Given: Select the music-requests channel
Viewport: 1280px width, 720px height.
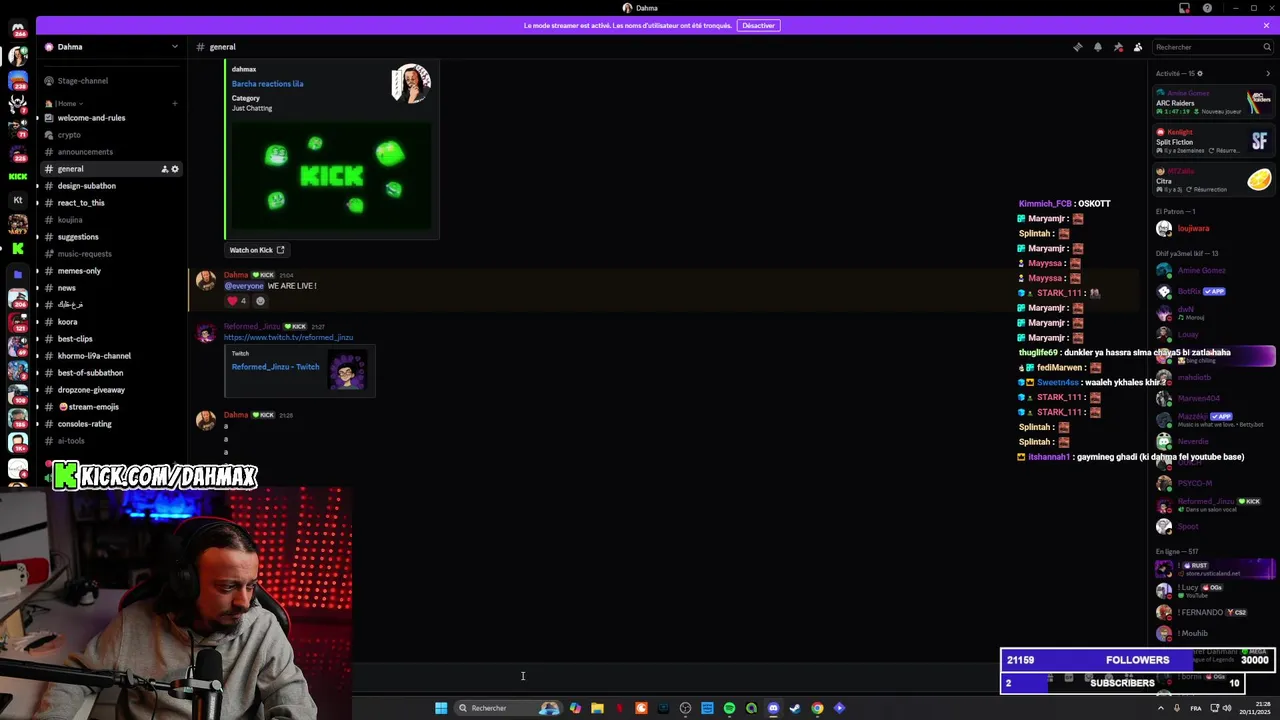Looking at the screenshot, I should [111, 254].
